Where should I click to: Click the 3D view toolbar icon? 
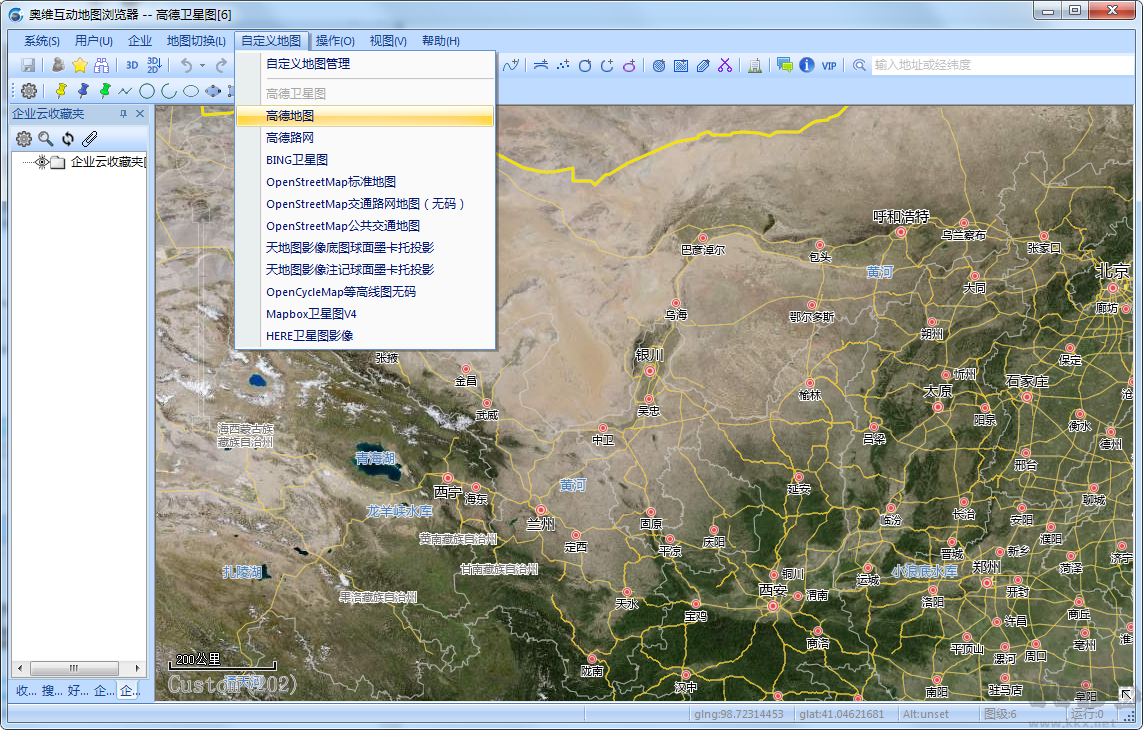click(x=132, y=65)
